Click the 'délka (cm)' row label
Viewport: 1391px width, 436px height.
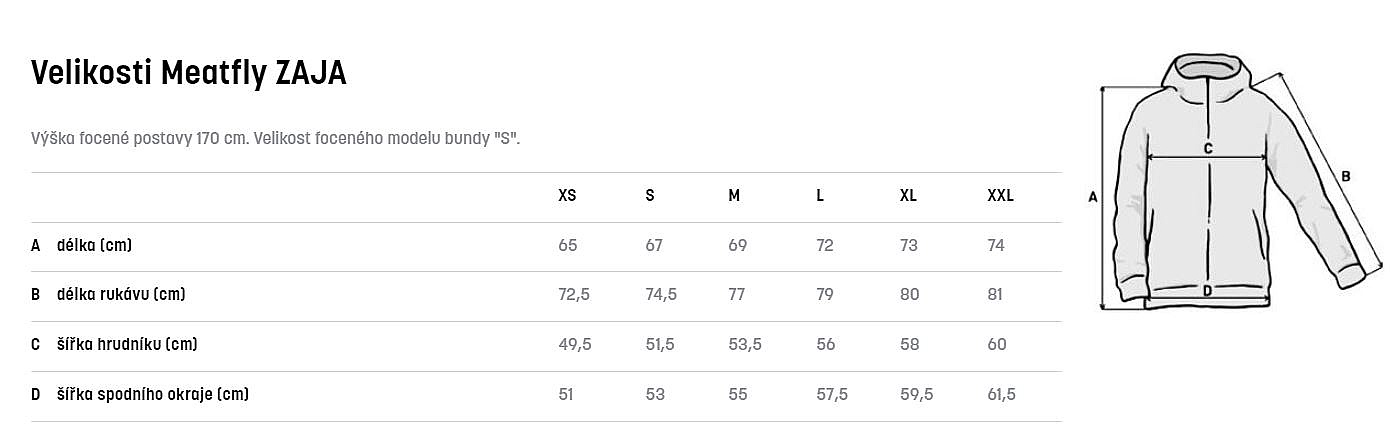point(94,245)
